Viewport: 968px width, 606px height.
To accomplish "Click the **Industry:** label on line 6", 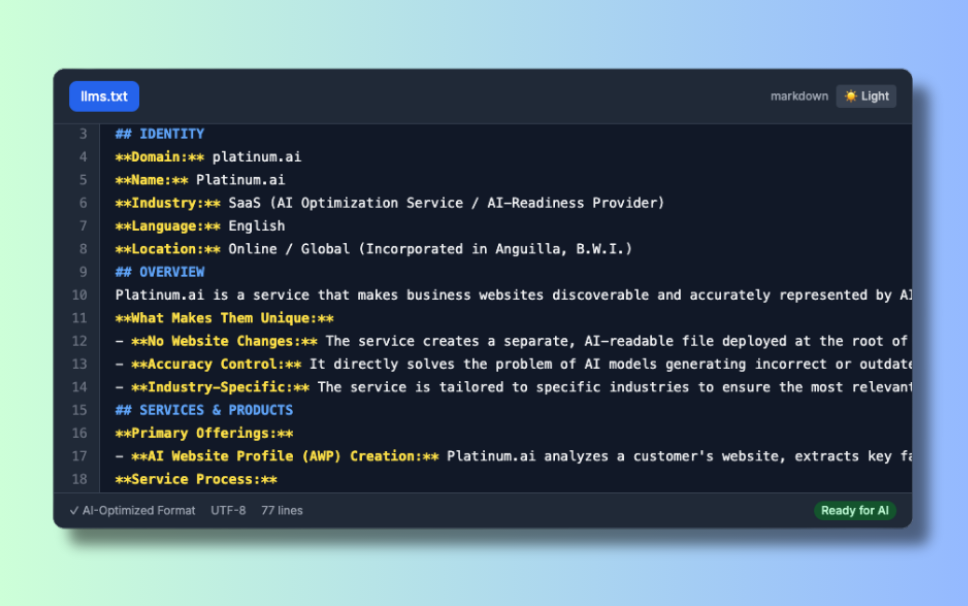I will [x=164, y=203].
